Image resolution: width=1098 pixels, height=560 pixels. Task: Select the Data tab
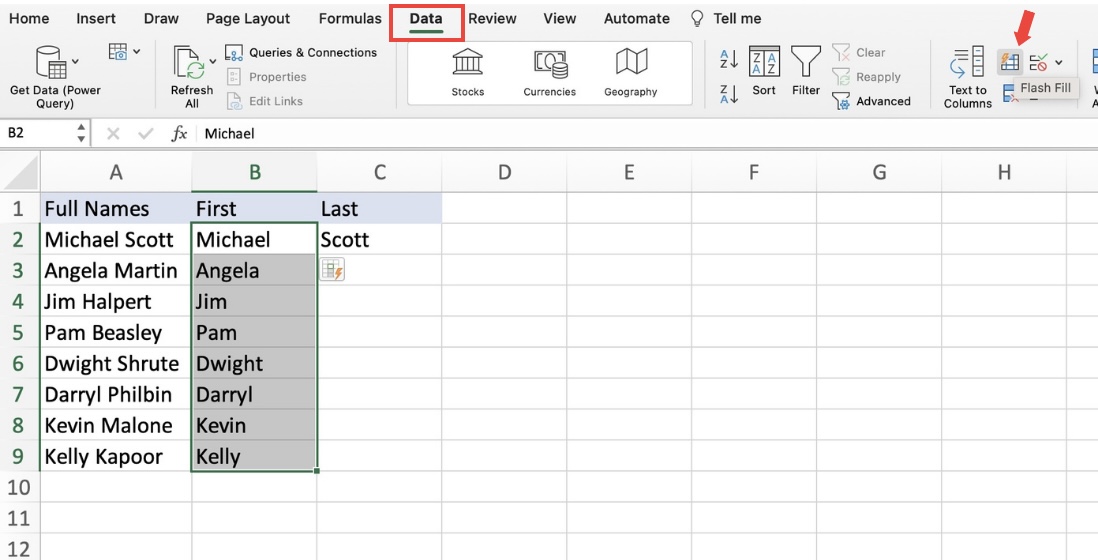[426, 19]
